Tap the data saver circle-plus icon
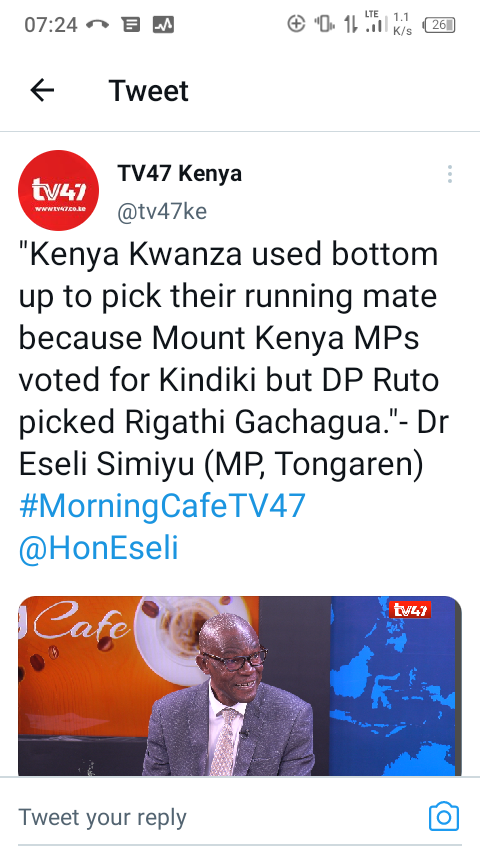This screenshot has width=480, height=854. pyautogui.click(x=296, y=24)
